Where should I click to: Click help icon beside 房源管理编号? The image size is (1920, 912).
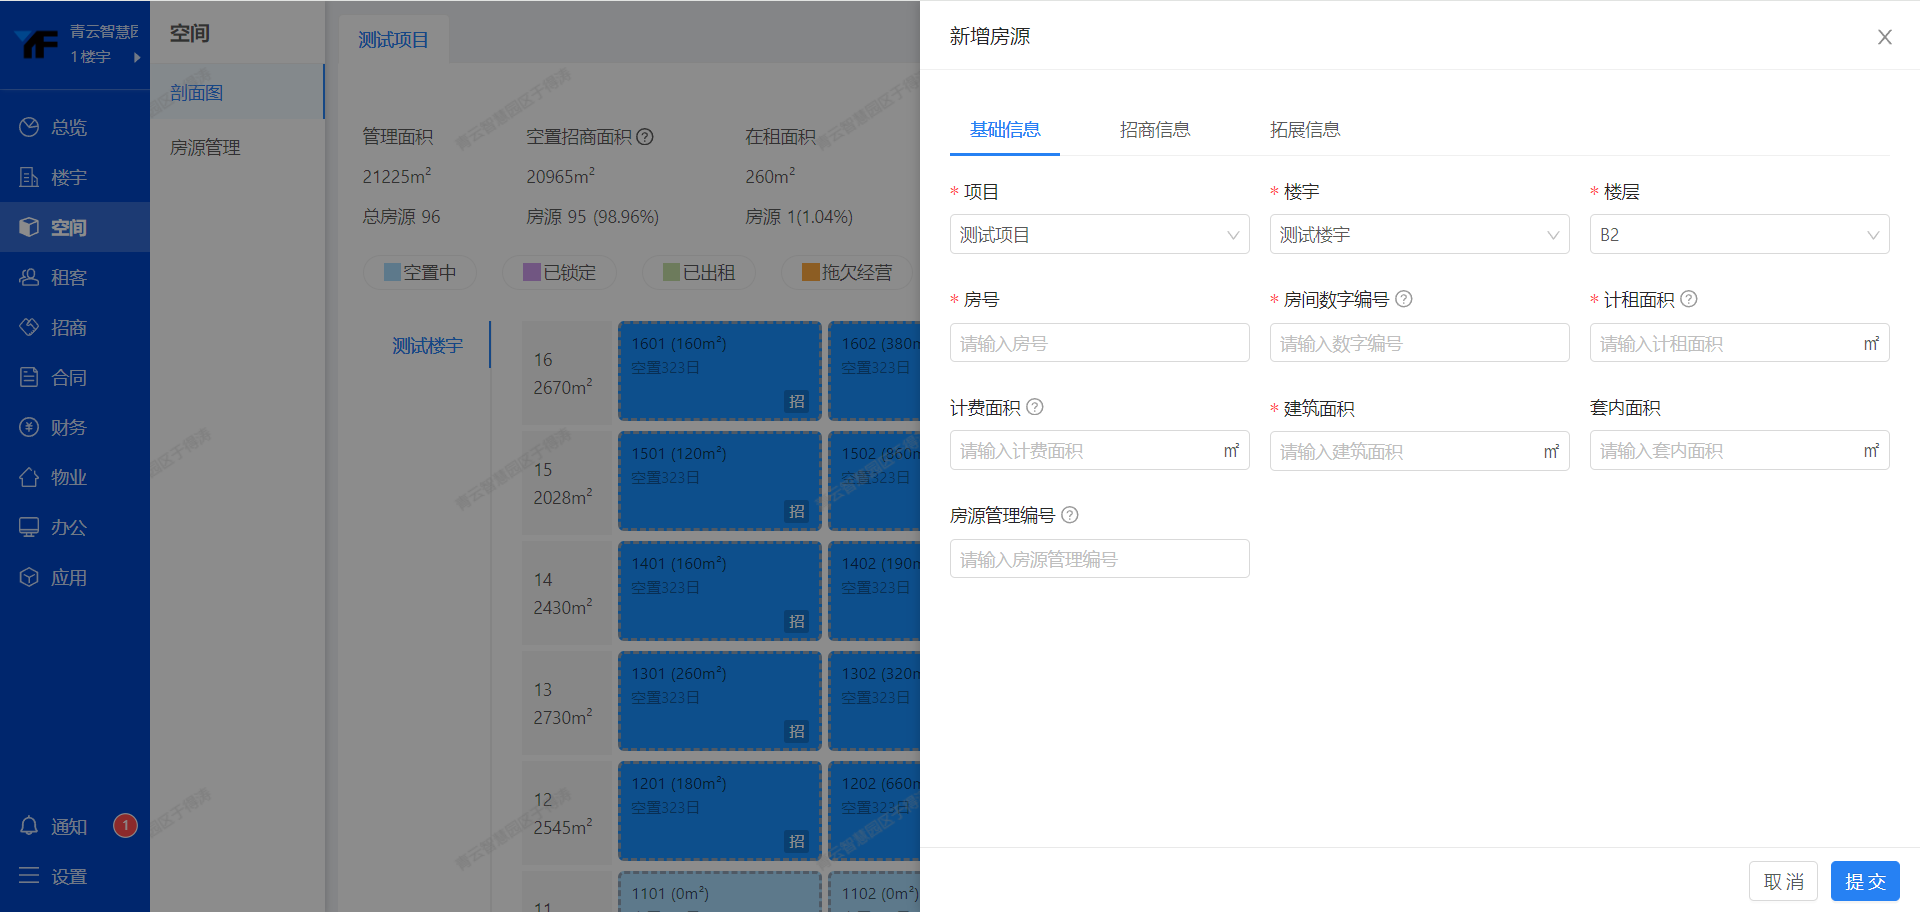[1070, 515]
